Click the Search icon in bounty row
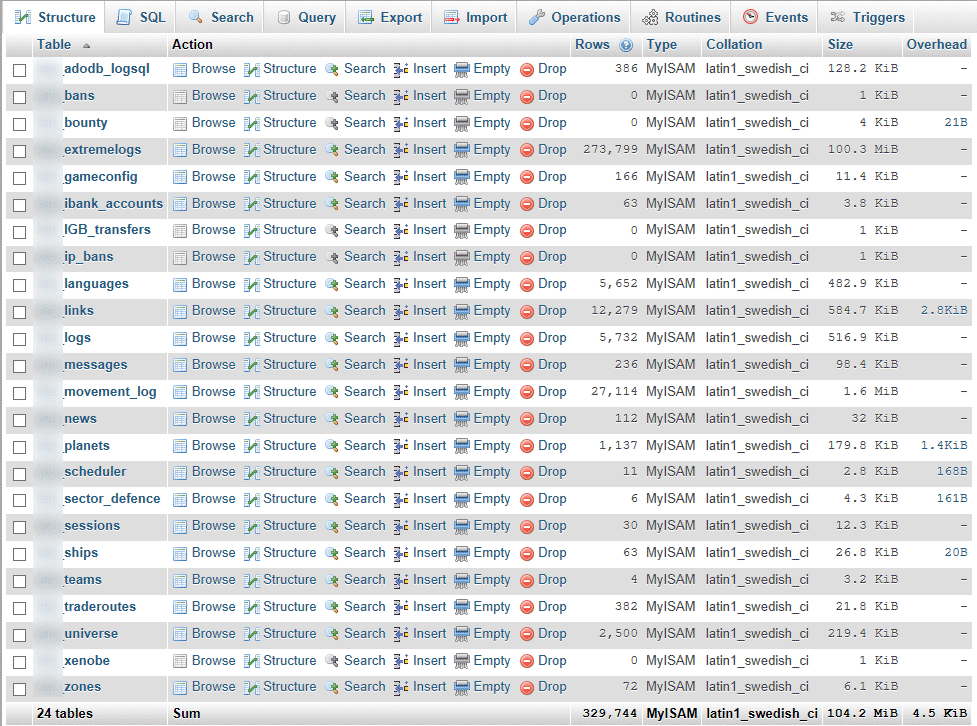Viewport: 977px width, 726px height. (x=332, y=123)
